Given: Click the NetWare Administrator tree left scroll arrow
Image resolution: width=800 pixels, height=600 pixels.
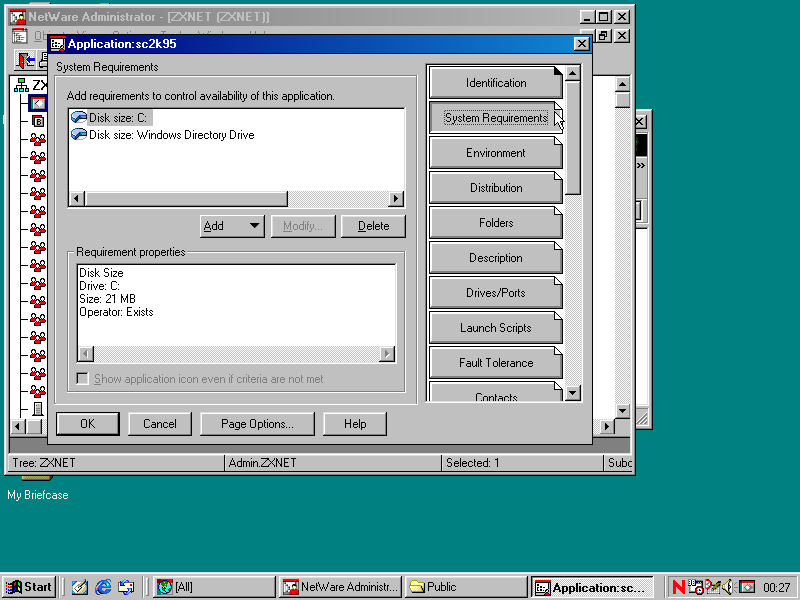Looking at the screenshot, I should point(17,426).
